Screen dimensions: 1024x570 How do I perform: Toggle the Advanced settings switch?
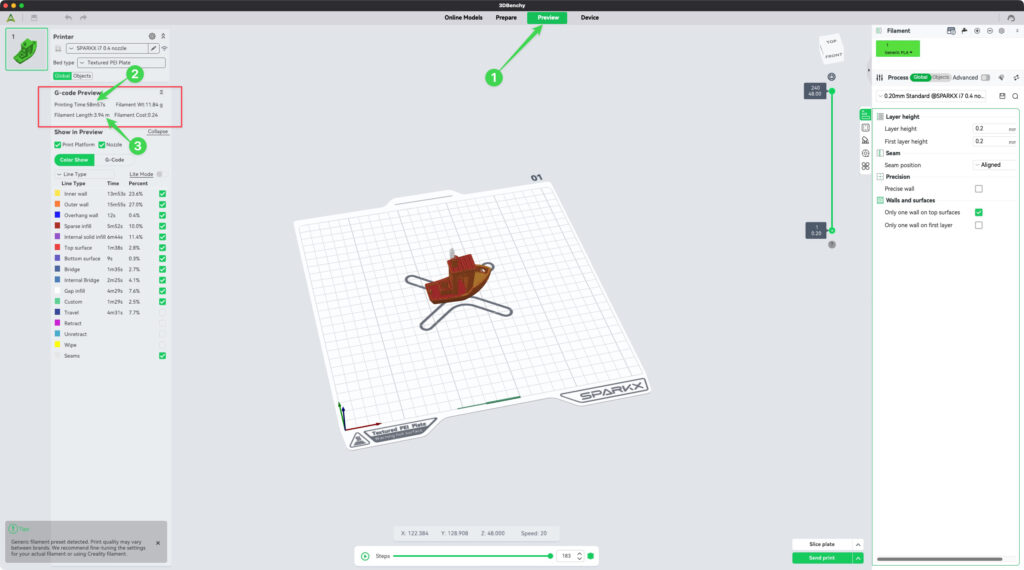click(985, 77)
